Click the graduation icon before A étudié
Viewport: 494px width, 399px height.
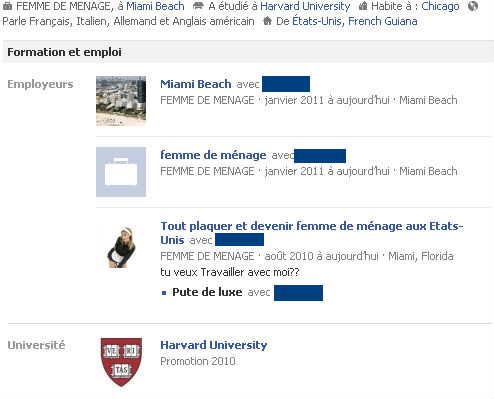[198, 6]
